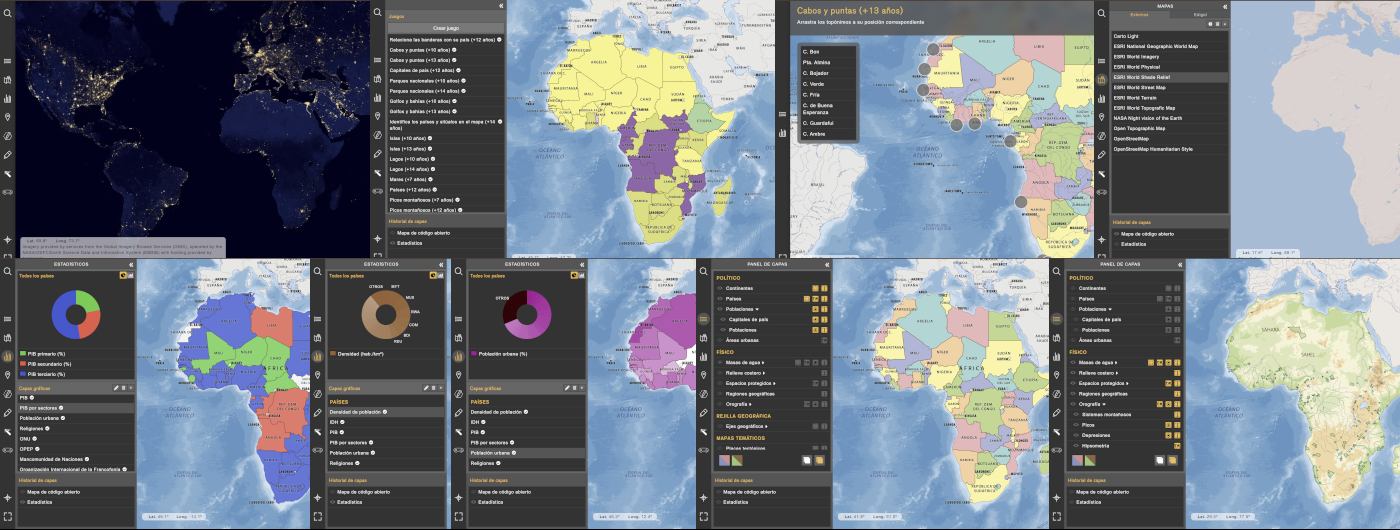Click highlighted basemap icon left of MAPAS panel
The image size is (1400, 530).
1101,79
